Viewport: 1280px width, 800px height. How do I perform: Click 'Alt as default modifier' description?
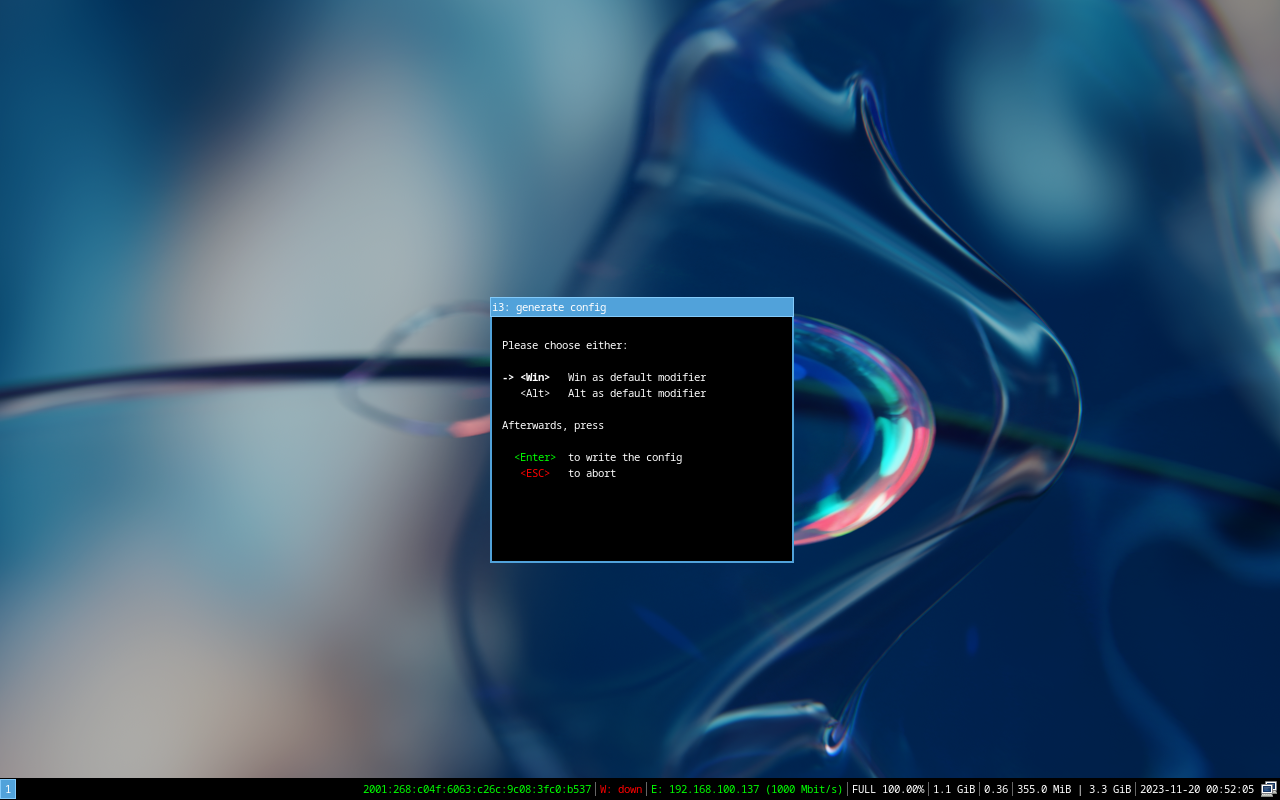(x=637, y=394)
